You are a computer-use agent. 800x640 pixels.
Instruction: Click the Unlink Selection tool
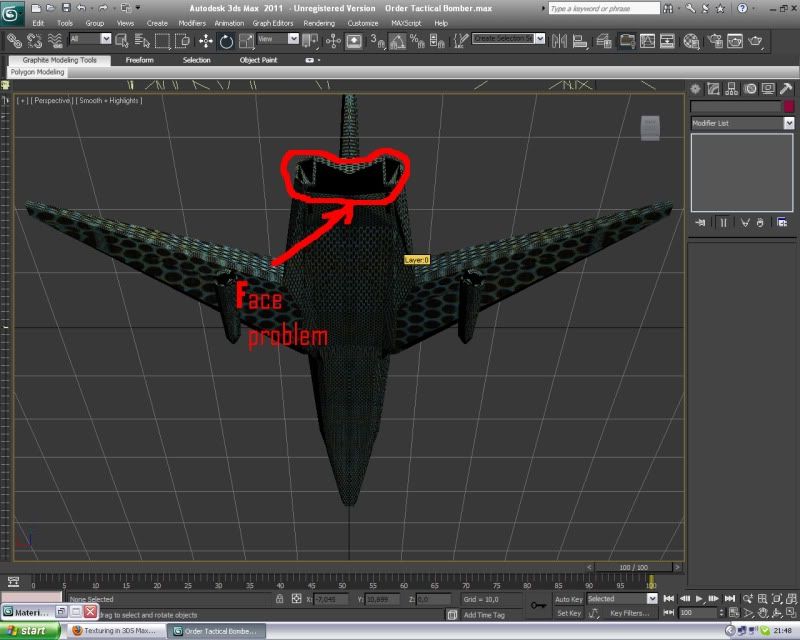coord(34,41)
